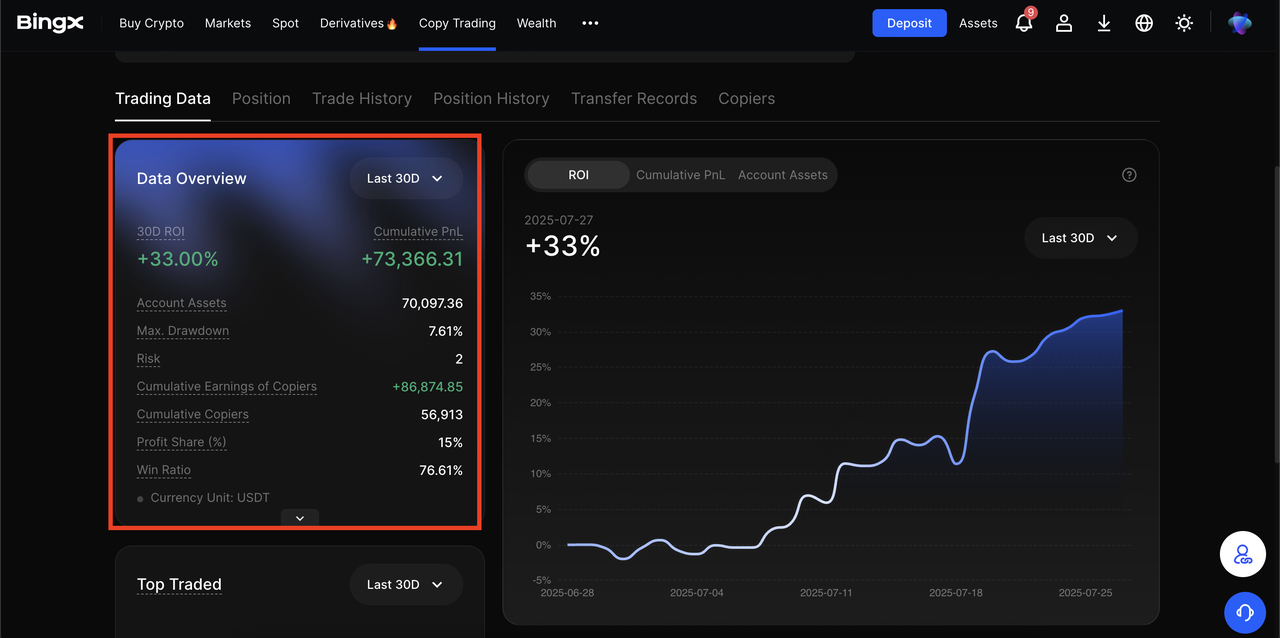Image resolution: width=1280 pixels, height=638 pixels.
Task: Click the blue Deposit button
Action: tap(909, 23)
